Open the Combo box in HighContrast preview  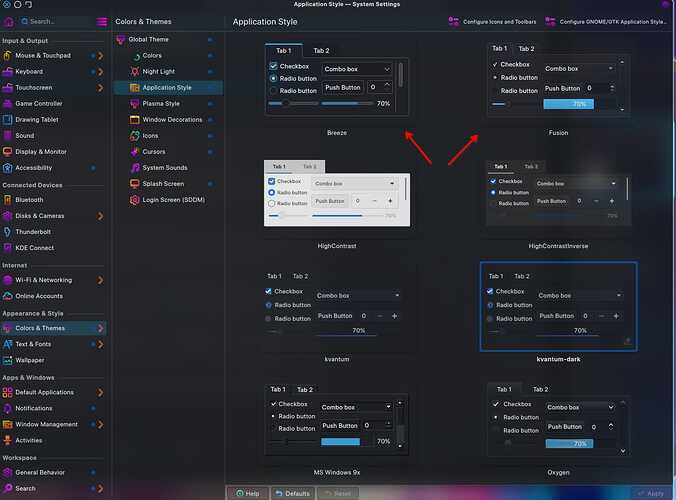pos(354,184)
